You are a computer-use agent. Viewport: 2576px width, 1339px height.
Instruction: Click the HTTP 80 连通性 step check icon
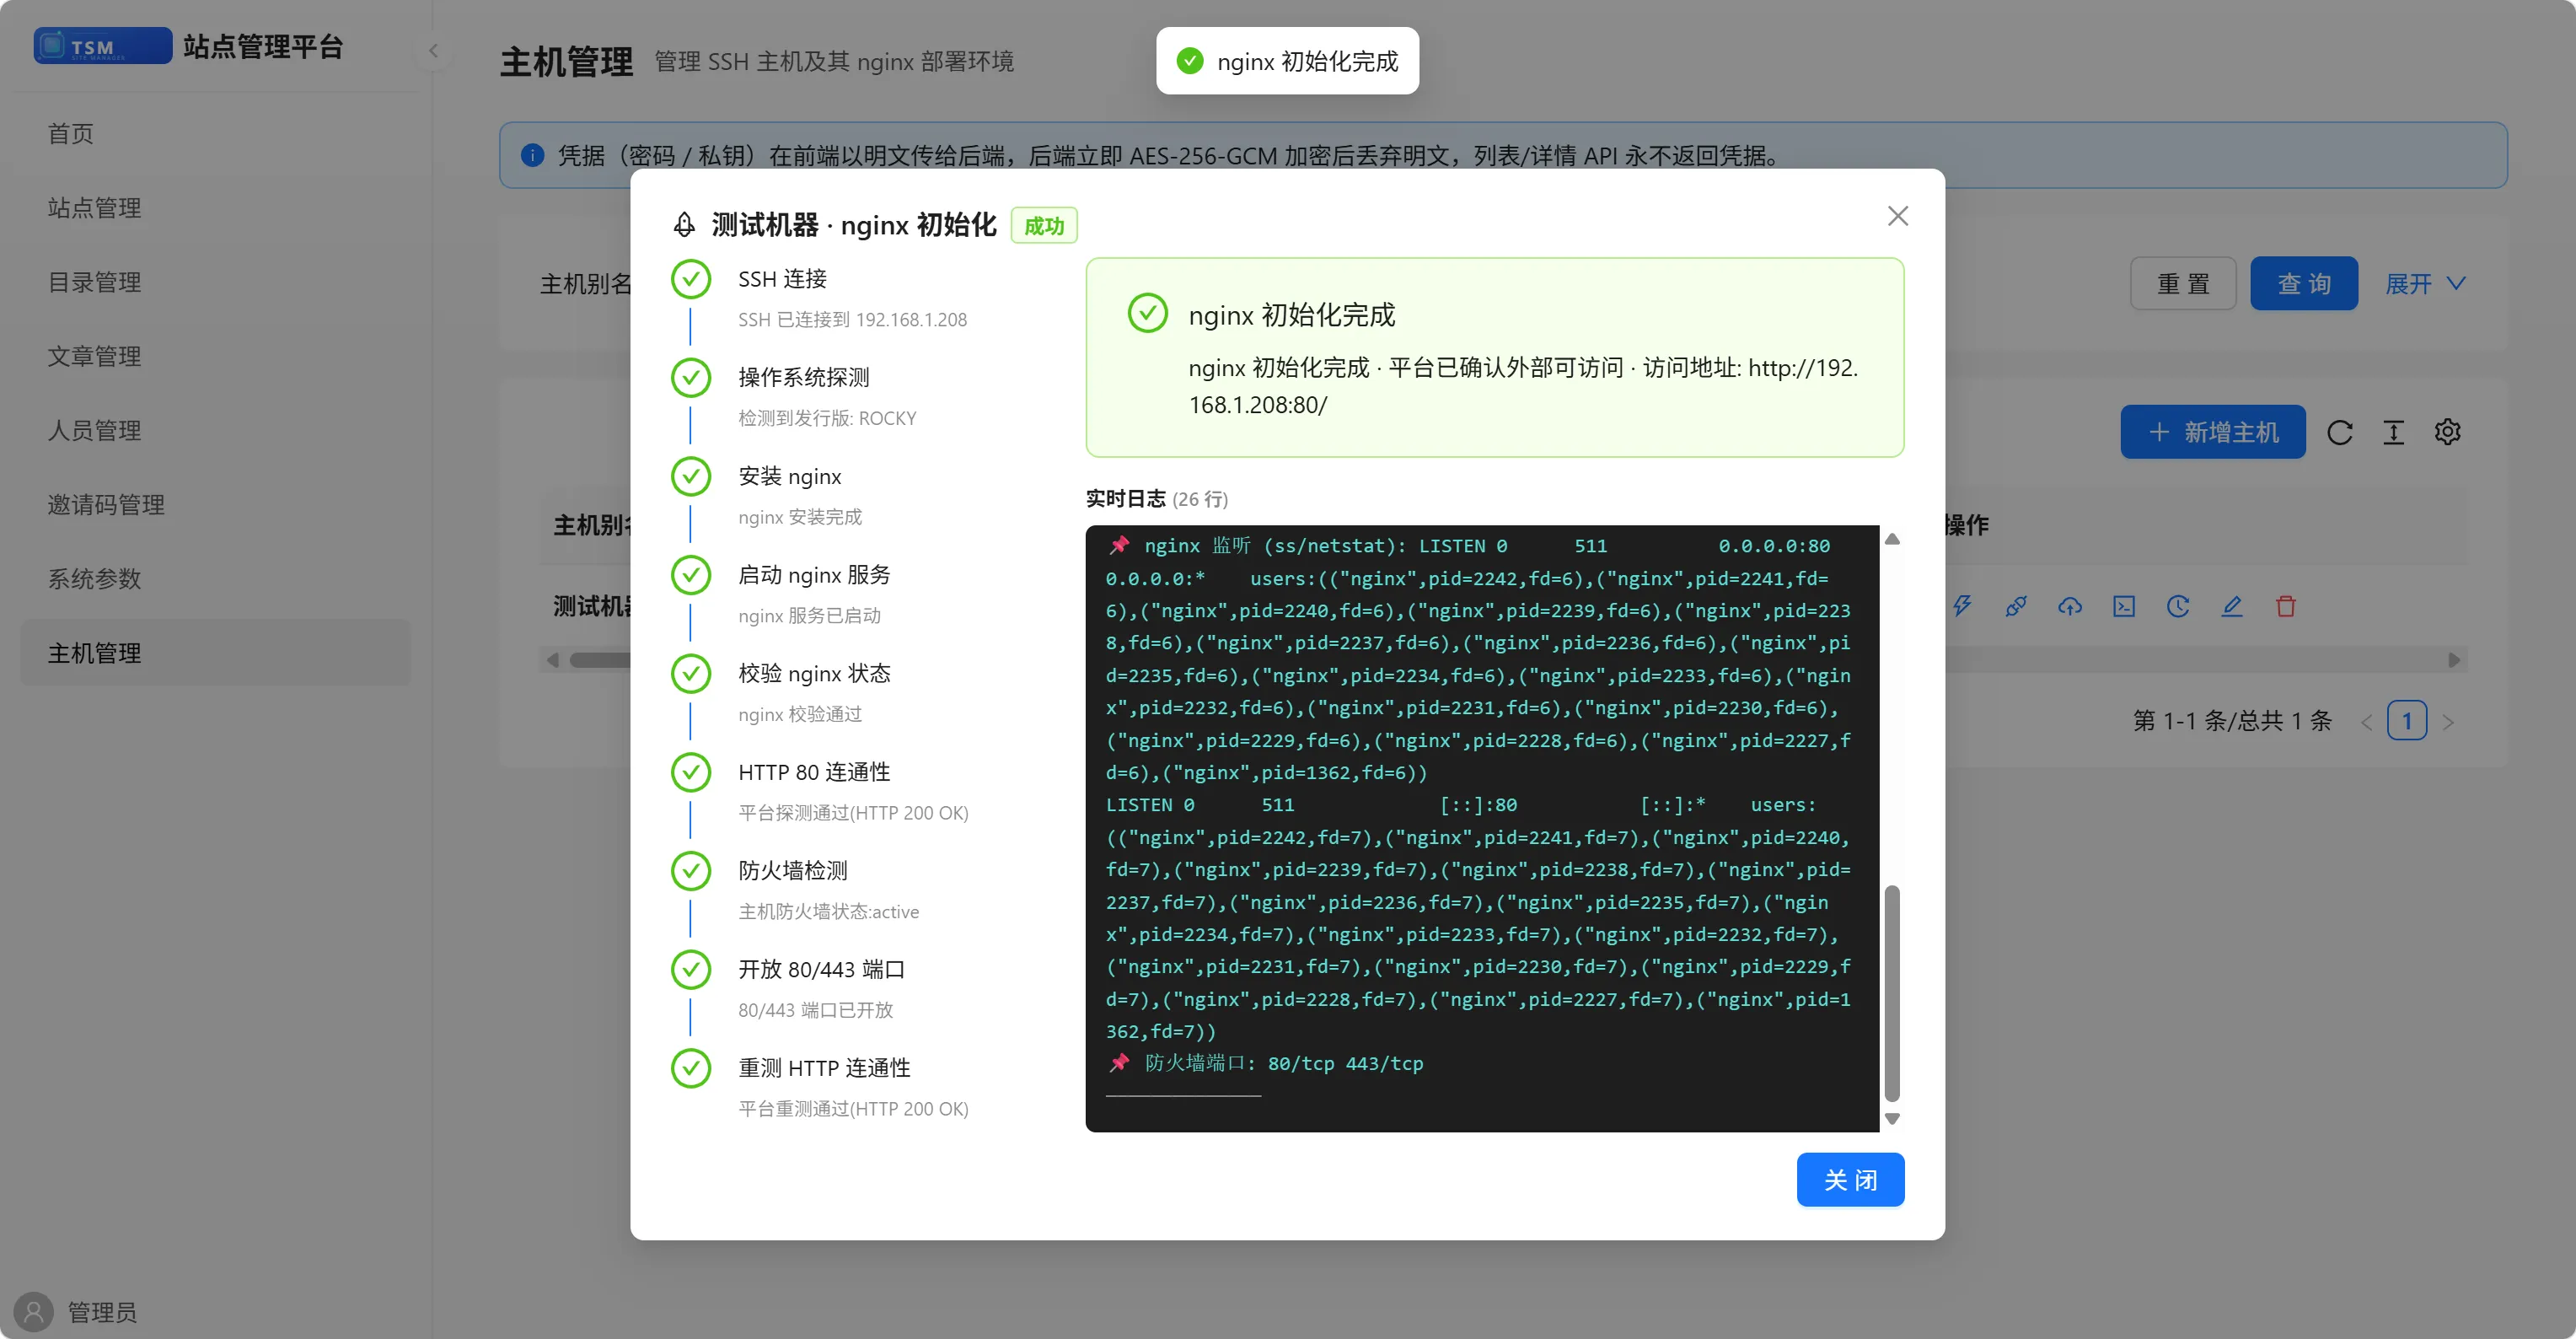point(691,773)
